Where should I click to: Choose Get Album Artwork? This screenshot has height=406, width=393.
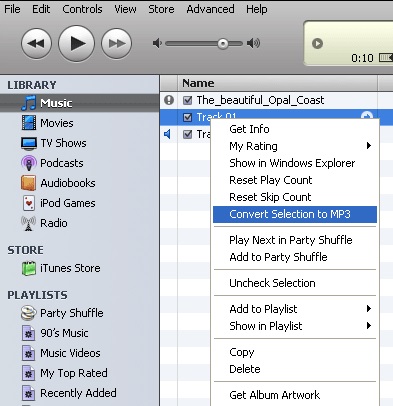295,395
